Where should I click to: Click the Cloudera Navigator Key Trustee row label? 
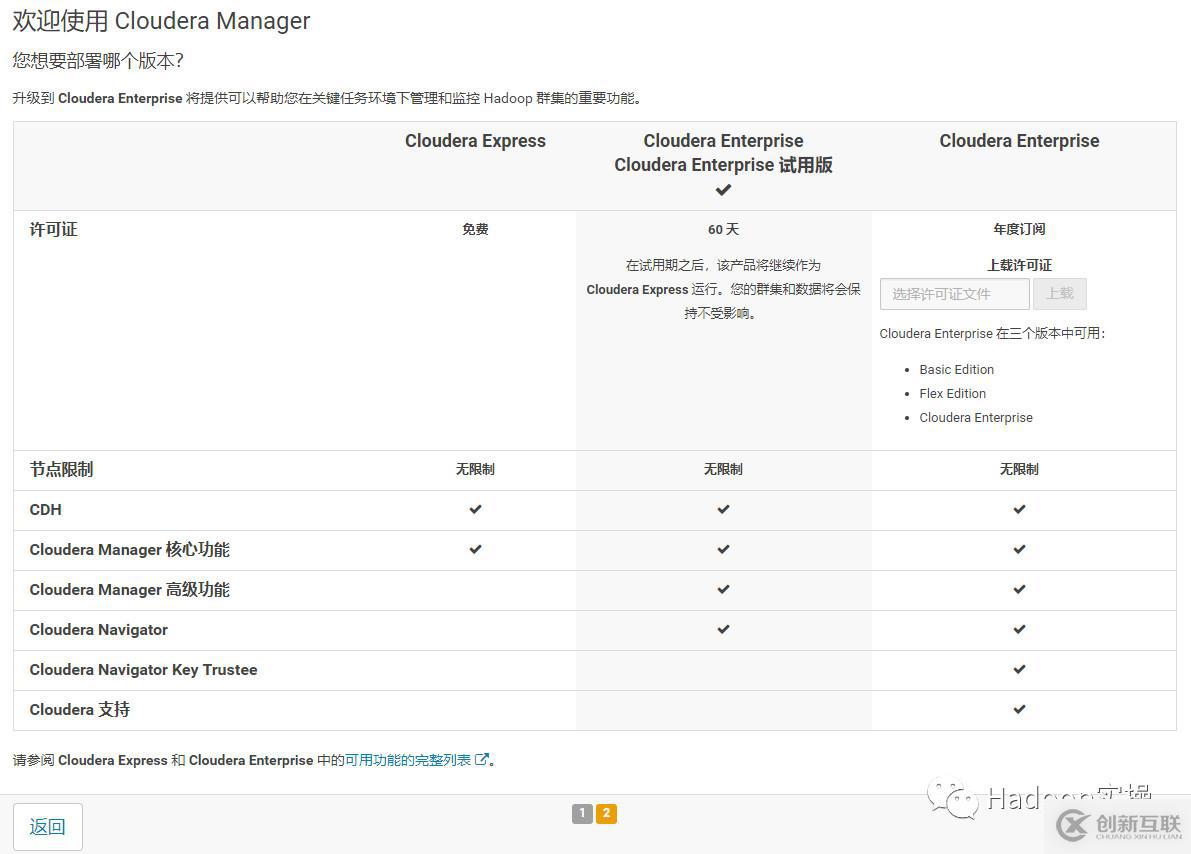tap(144, 670)
